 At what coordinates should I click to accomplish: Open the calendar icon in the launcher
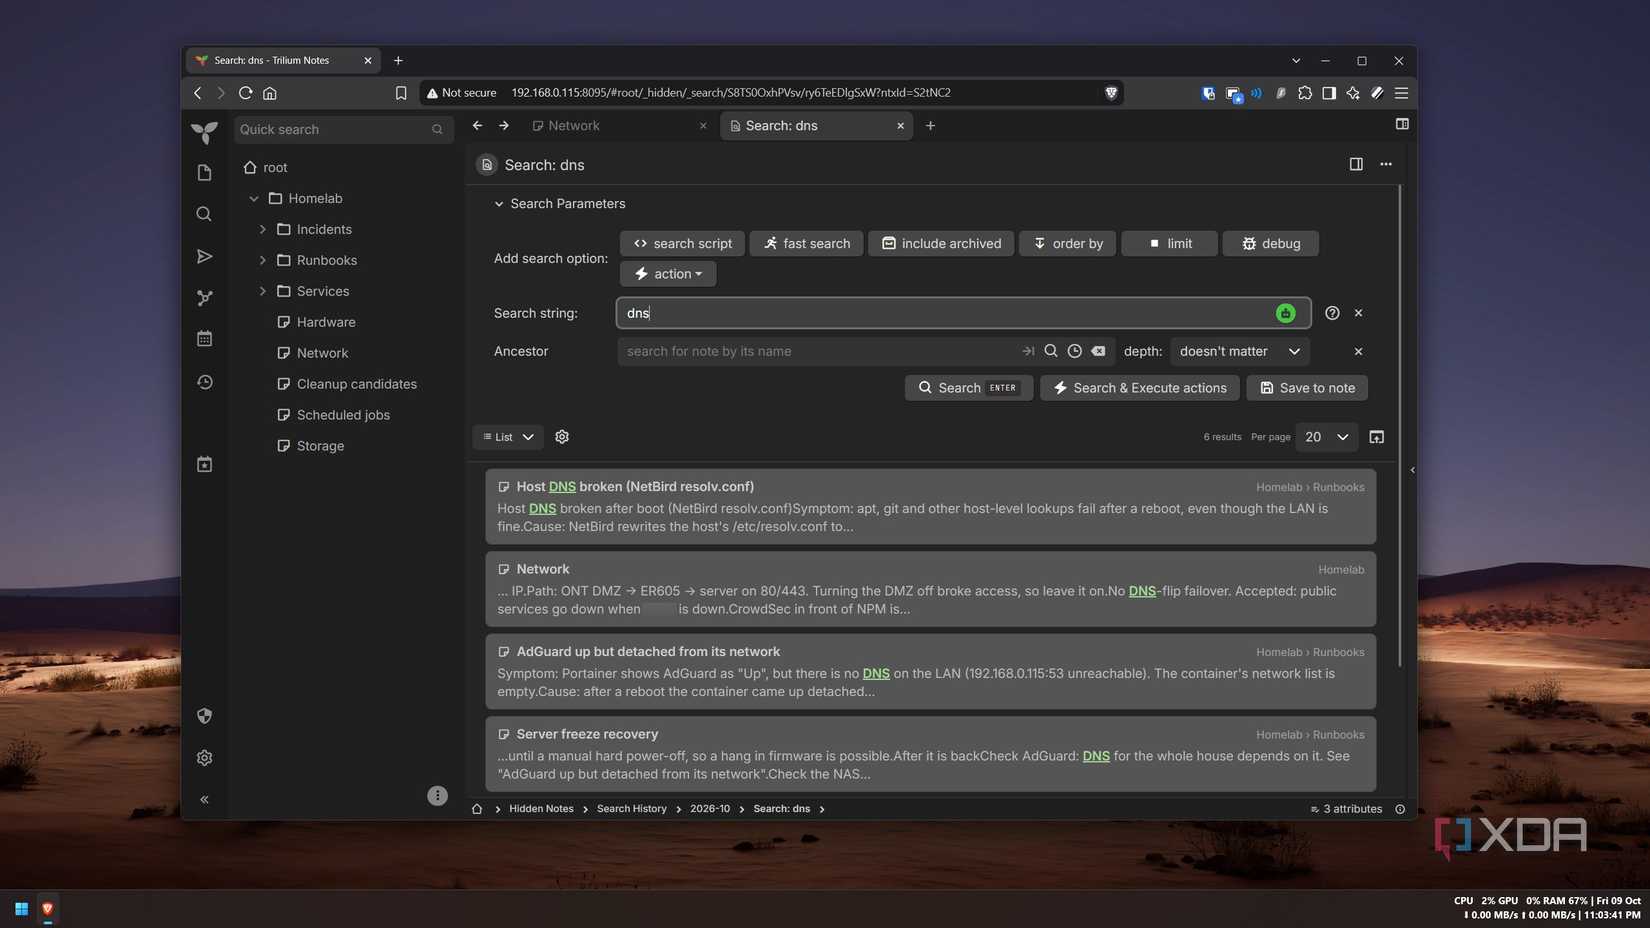tap(204, 339)
